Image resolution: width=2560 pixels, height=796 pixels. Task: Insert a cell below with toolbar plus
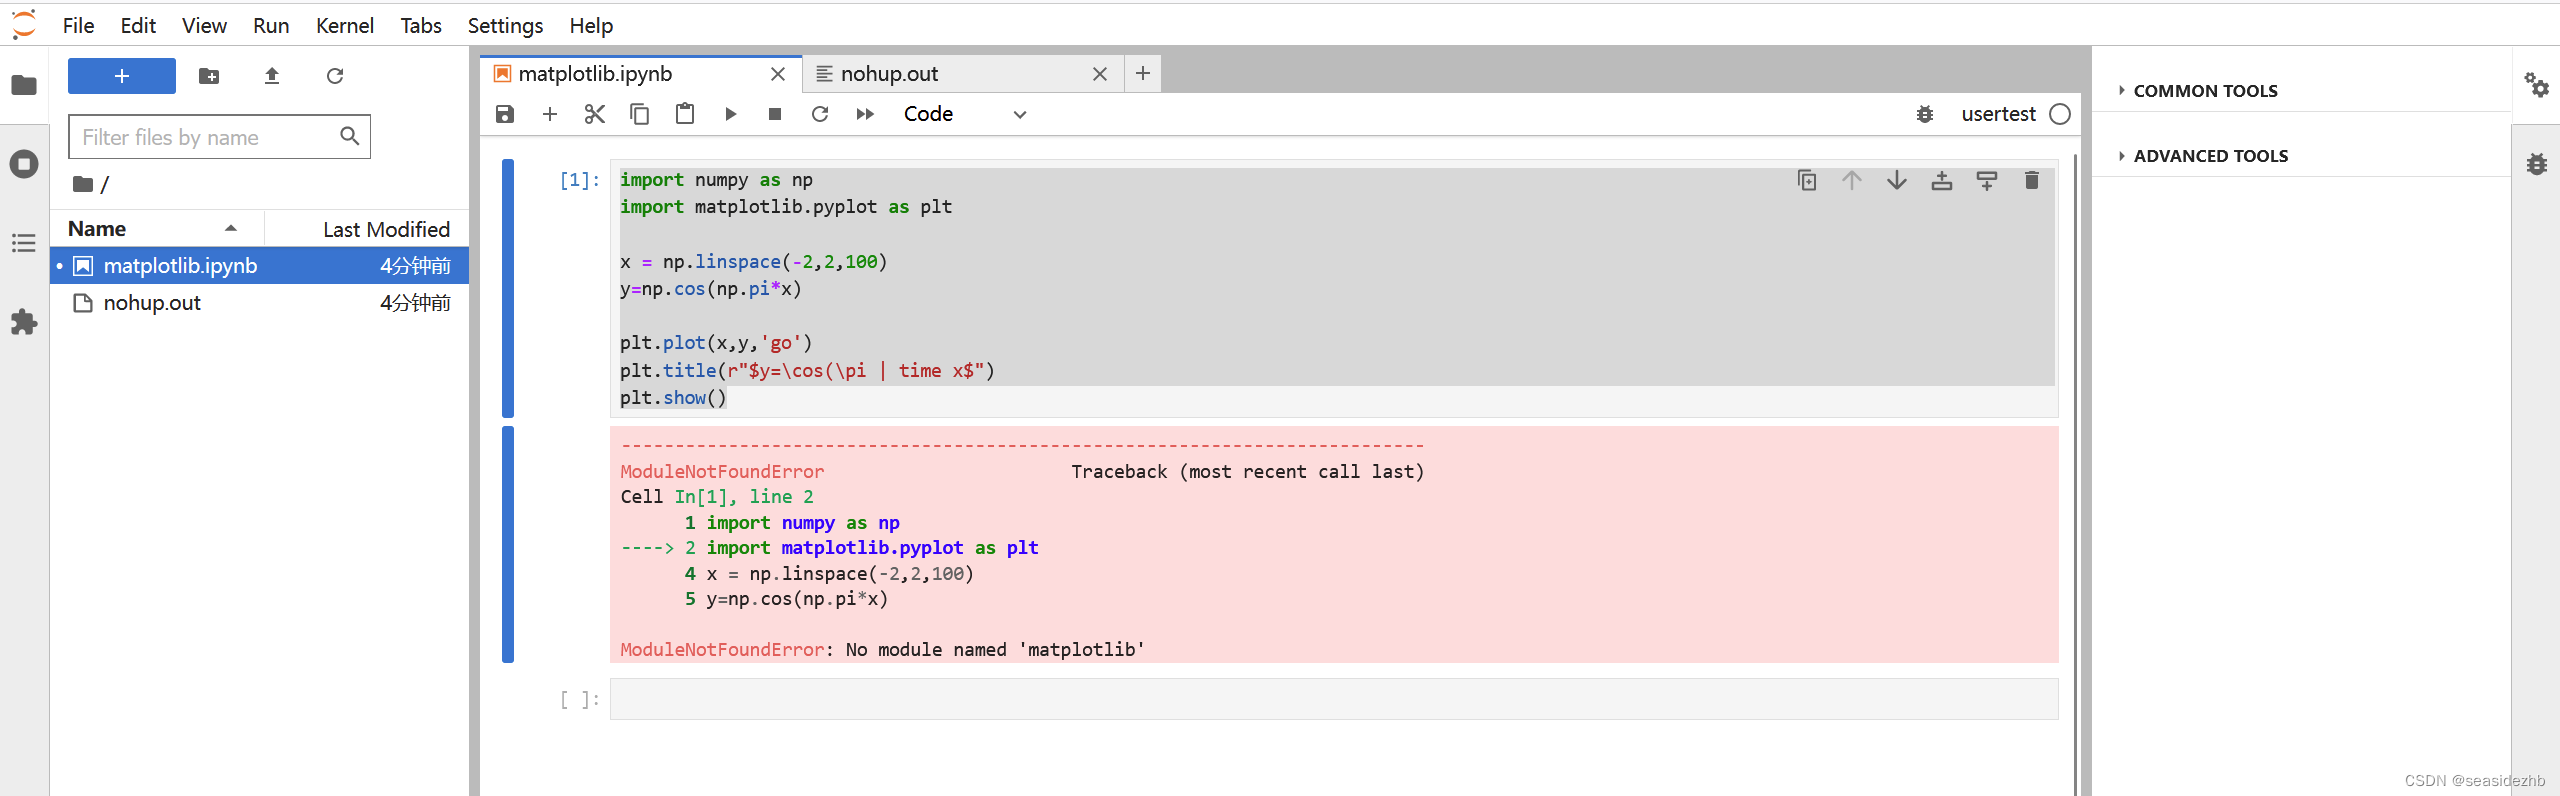click(x=550, y=114)
